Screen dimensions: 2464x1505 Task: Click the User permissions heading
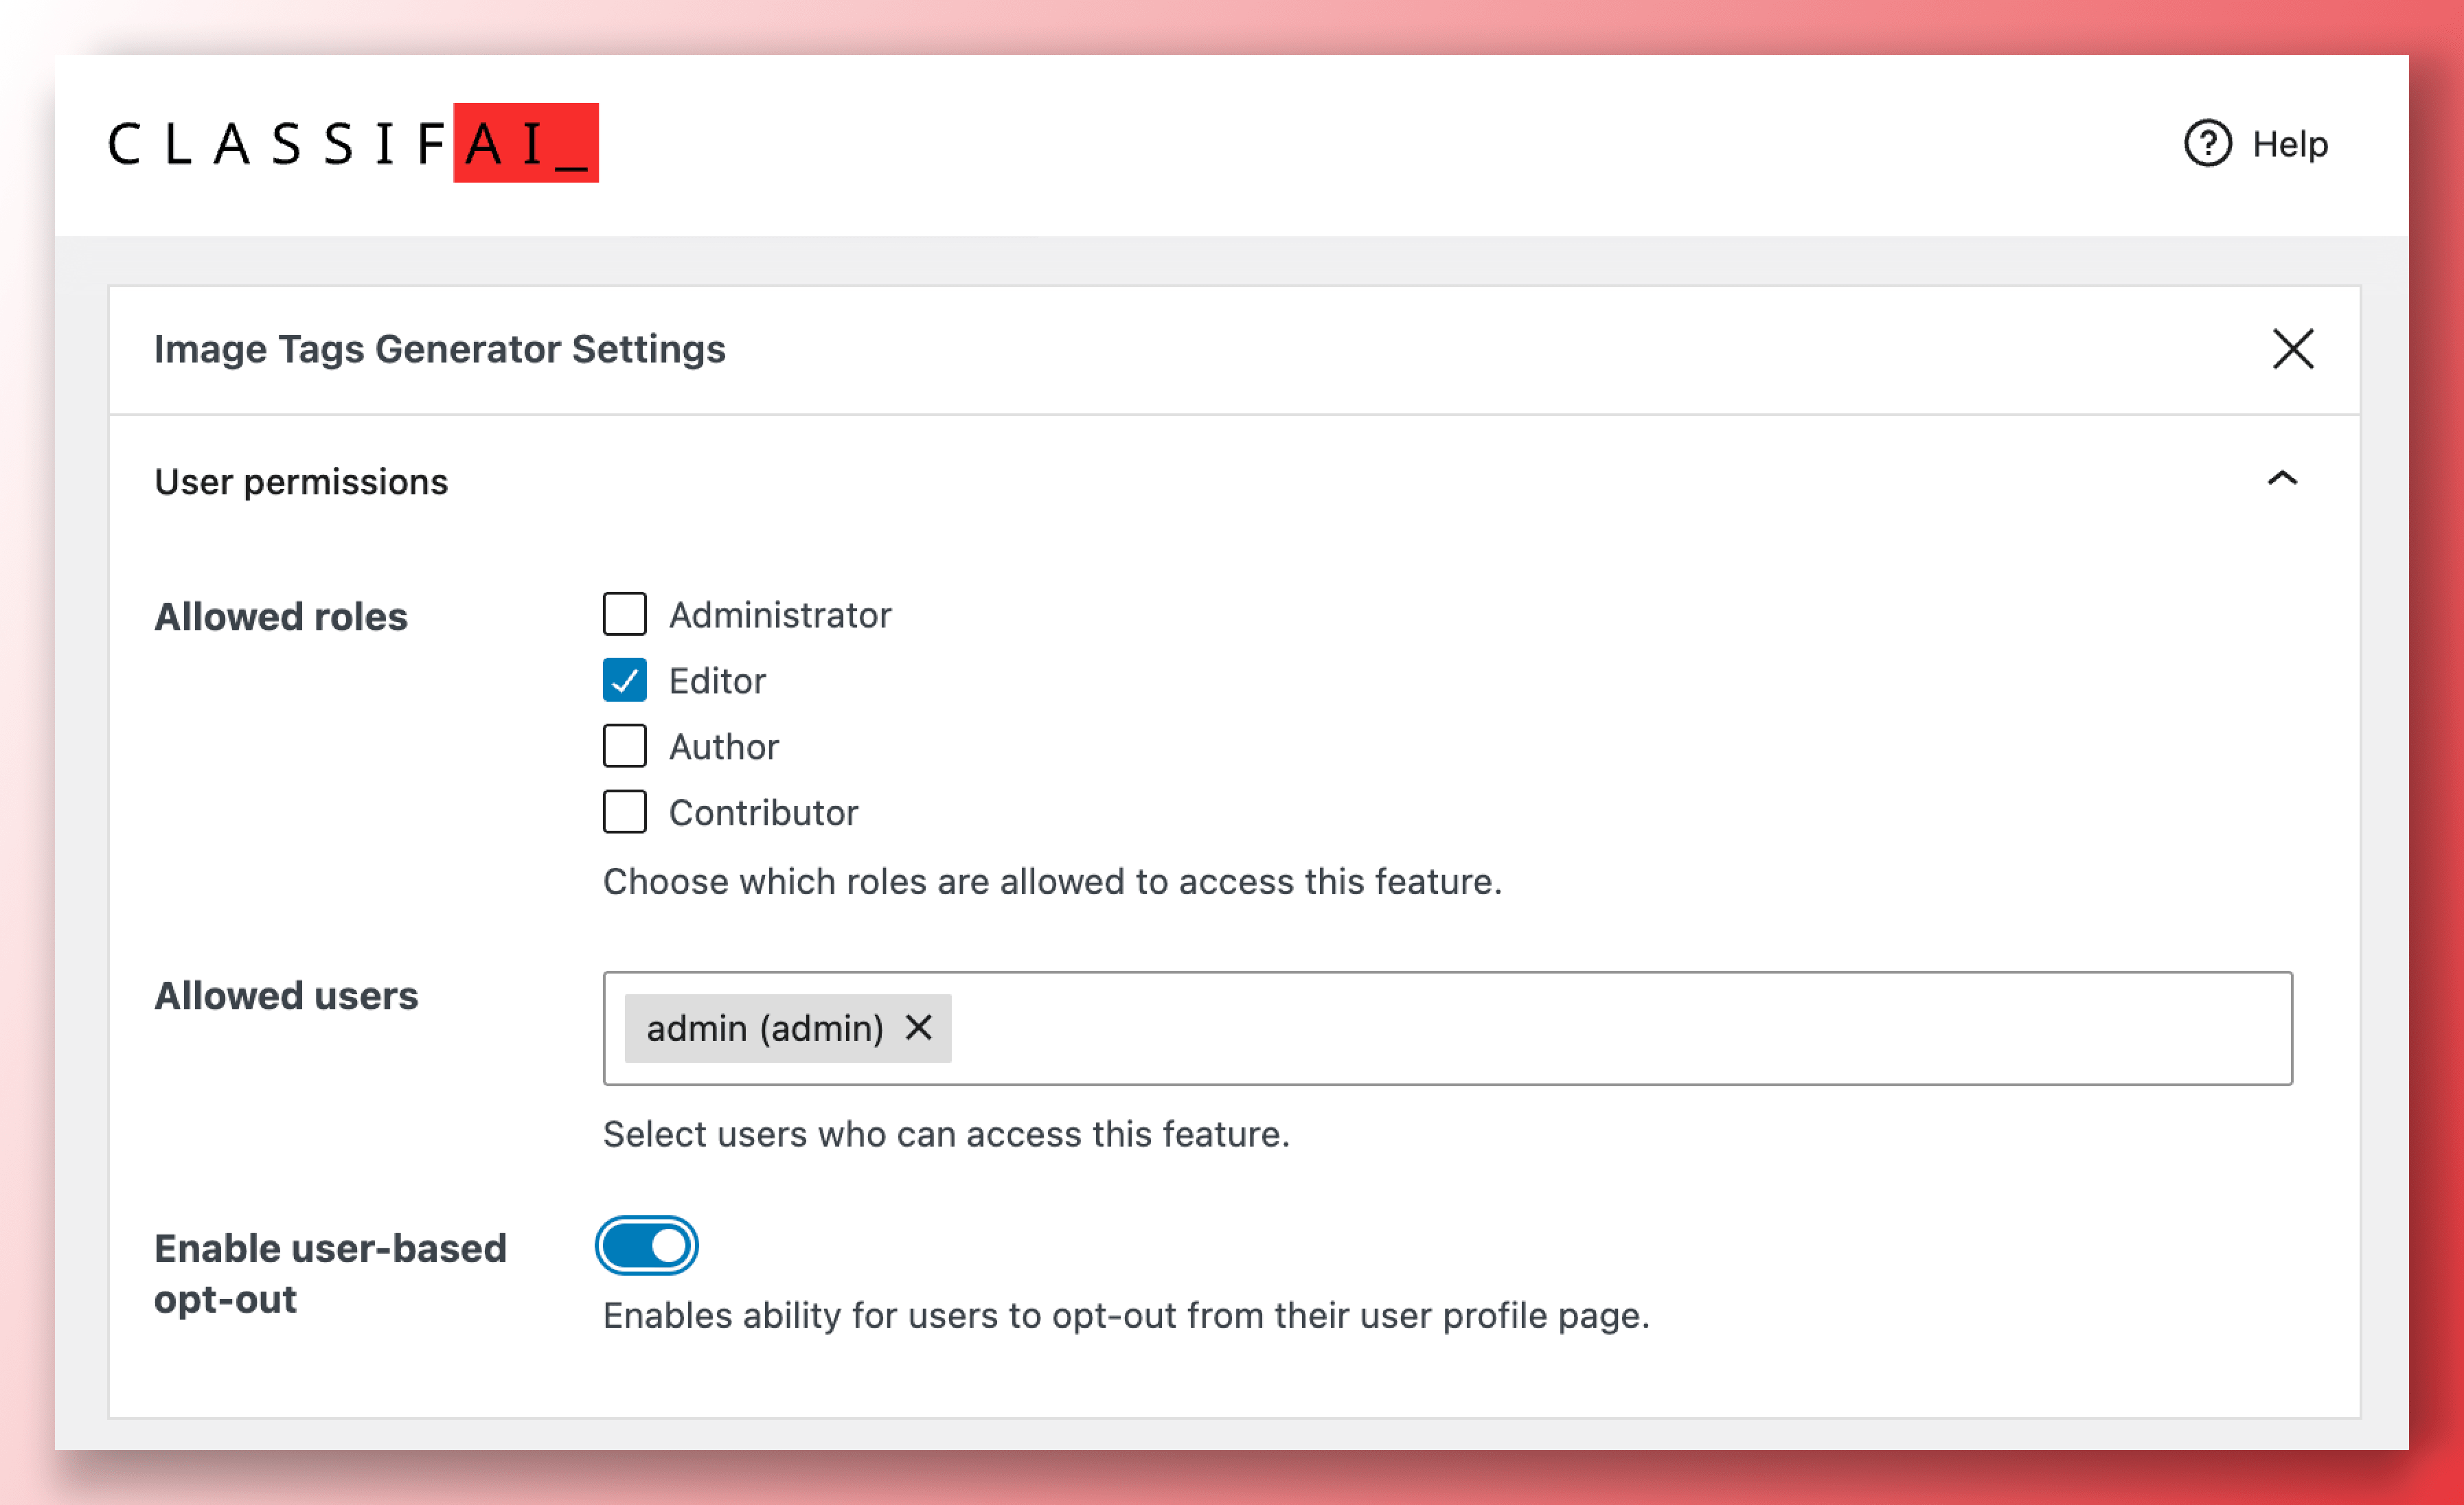301,482
